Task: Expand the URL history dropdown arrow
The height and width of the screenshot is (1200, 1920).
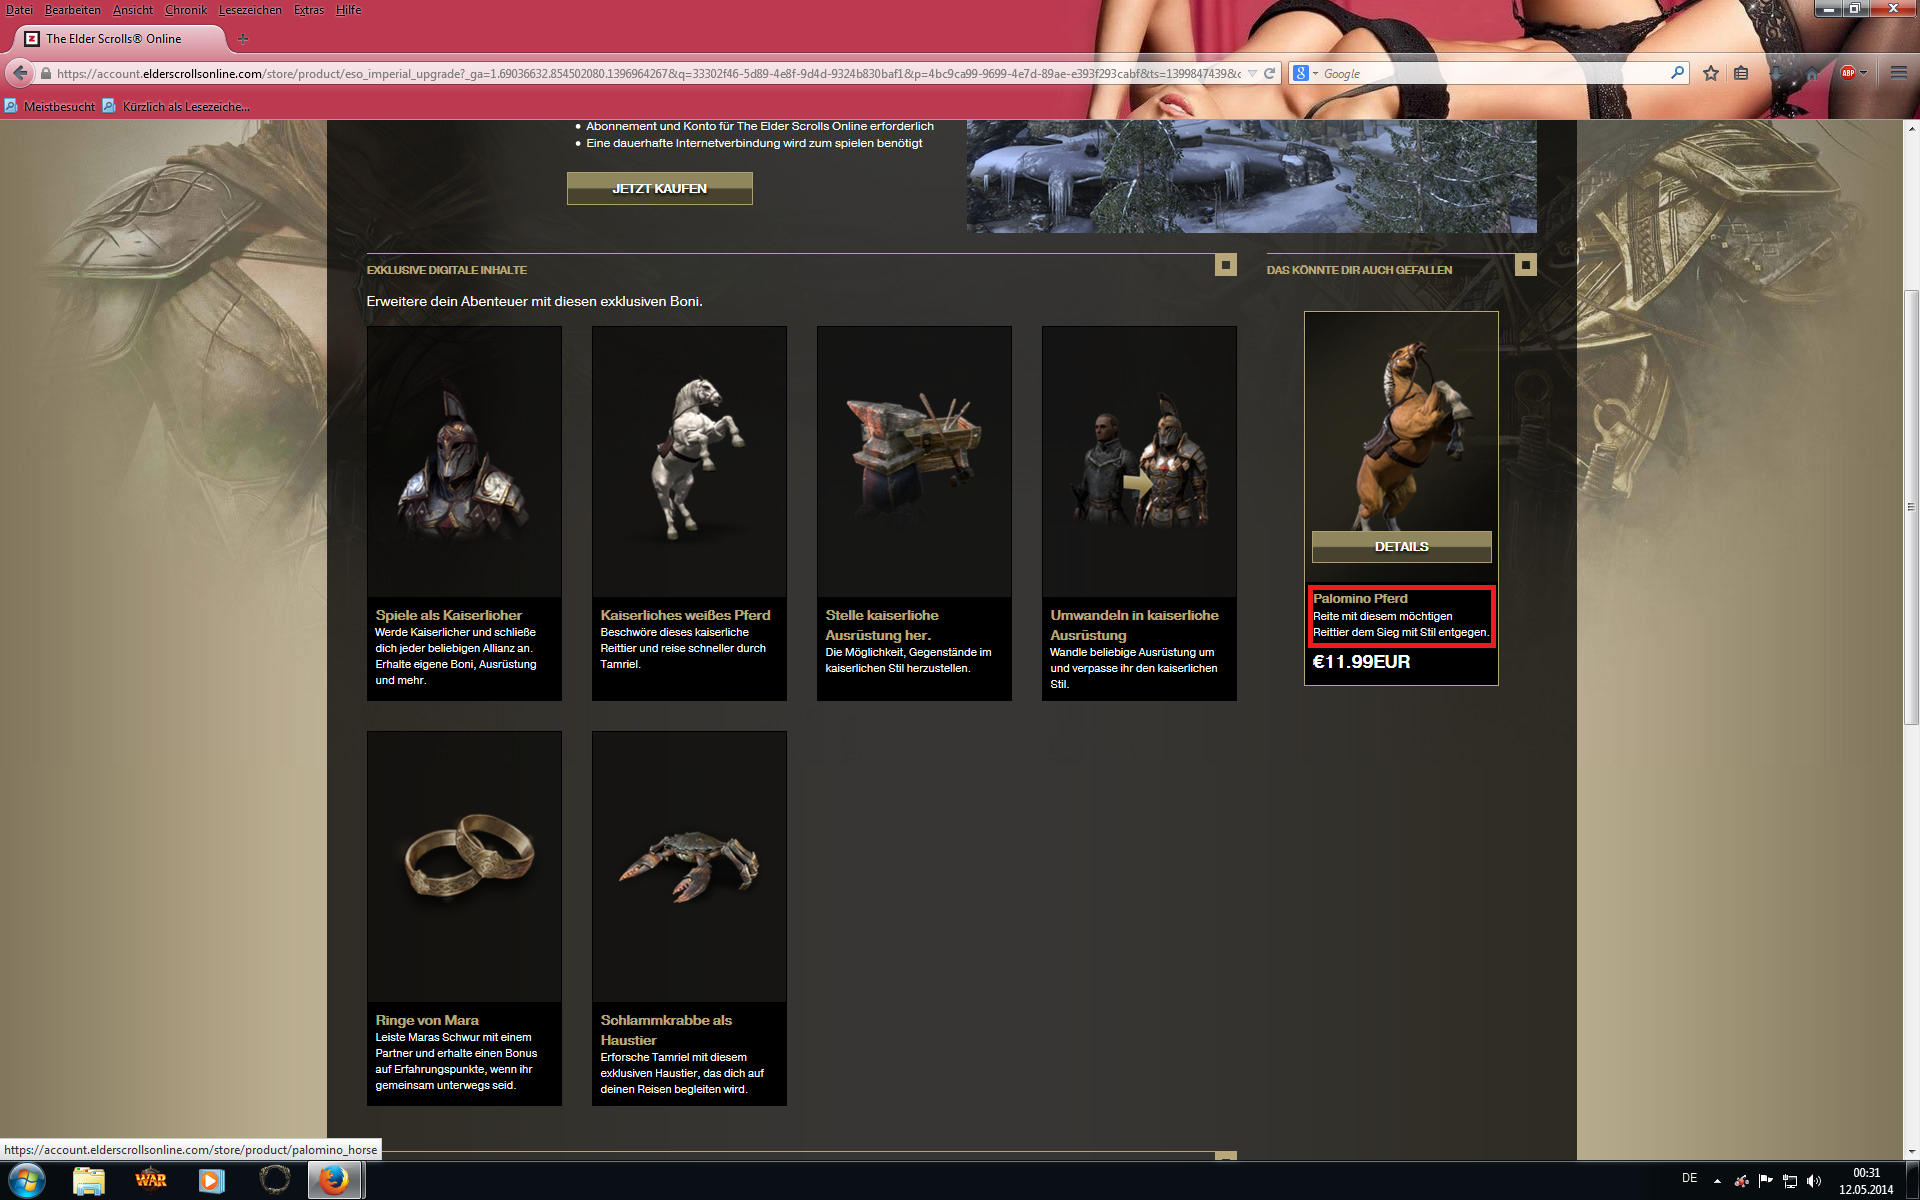Action: [1252, 73]
